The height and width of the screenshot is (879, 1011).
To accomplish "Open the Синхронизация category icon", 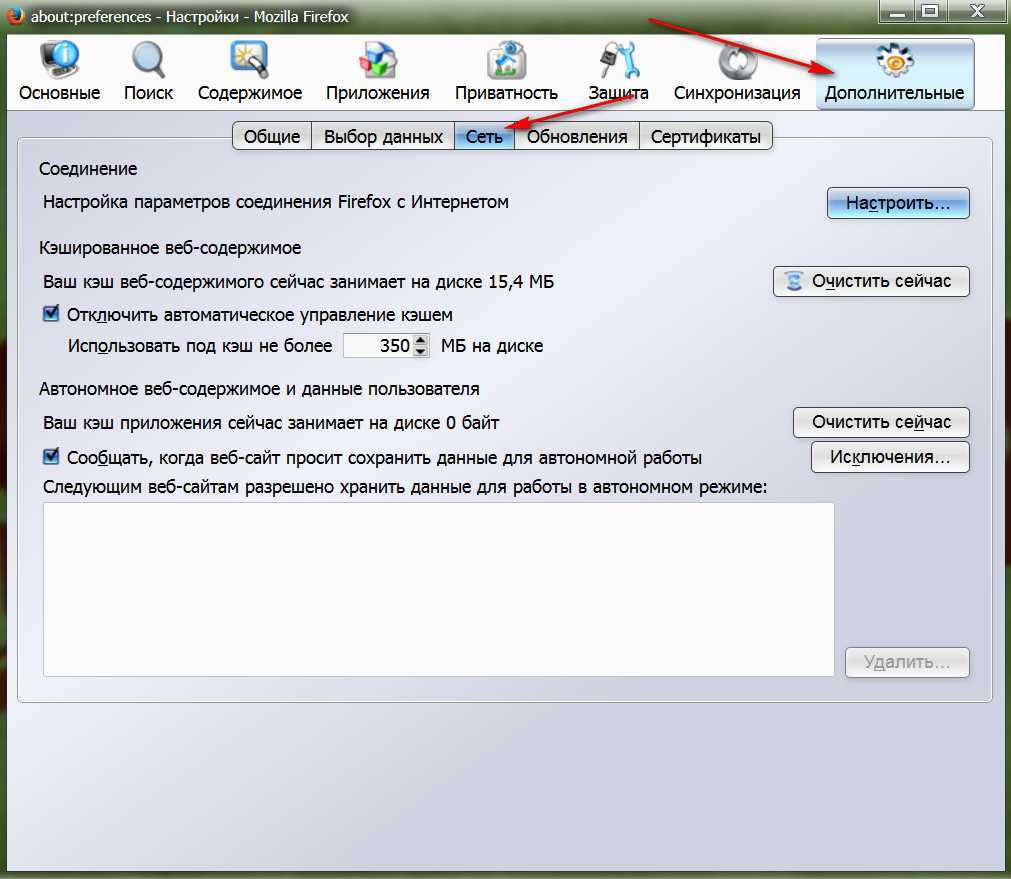I will pos(737,72).
